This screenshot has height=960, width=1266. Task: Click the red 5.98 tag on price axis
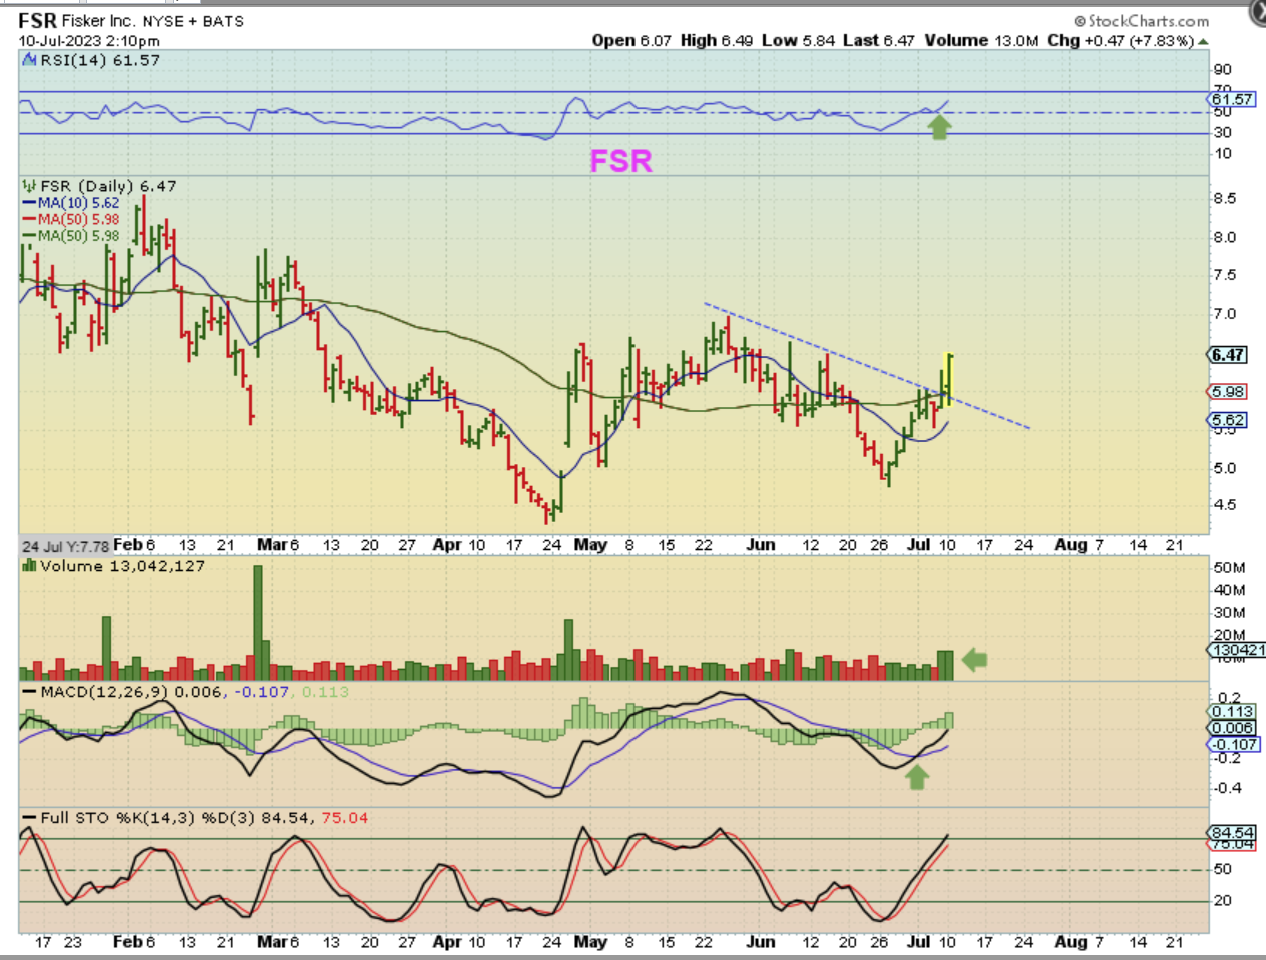pyautogui.click(x=1228, y=392)
